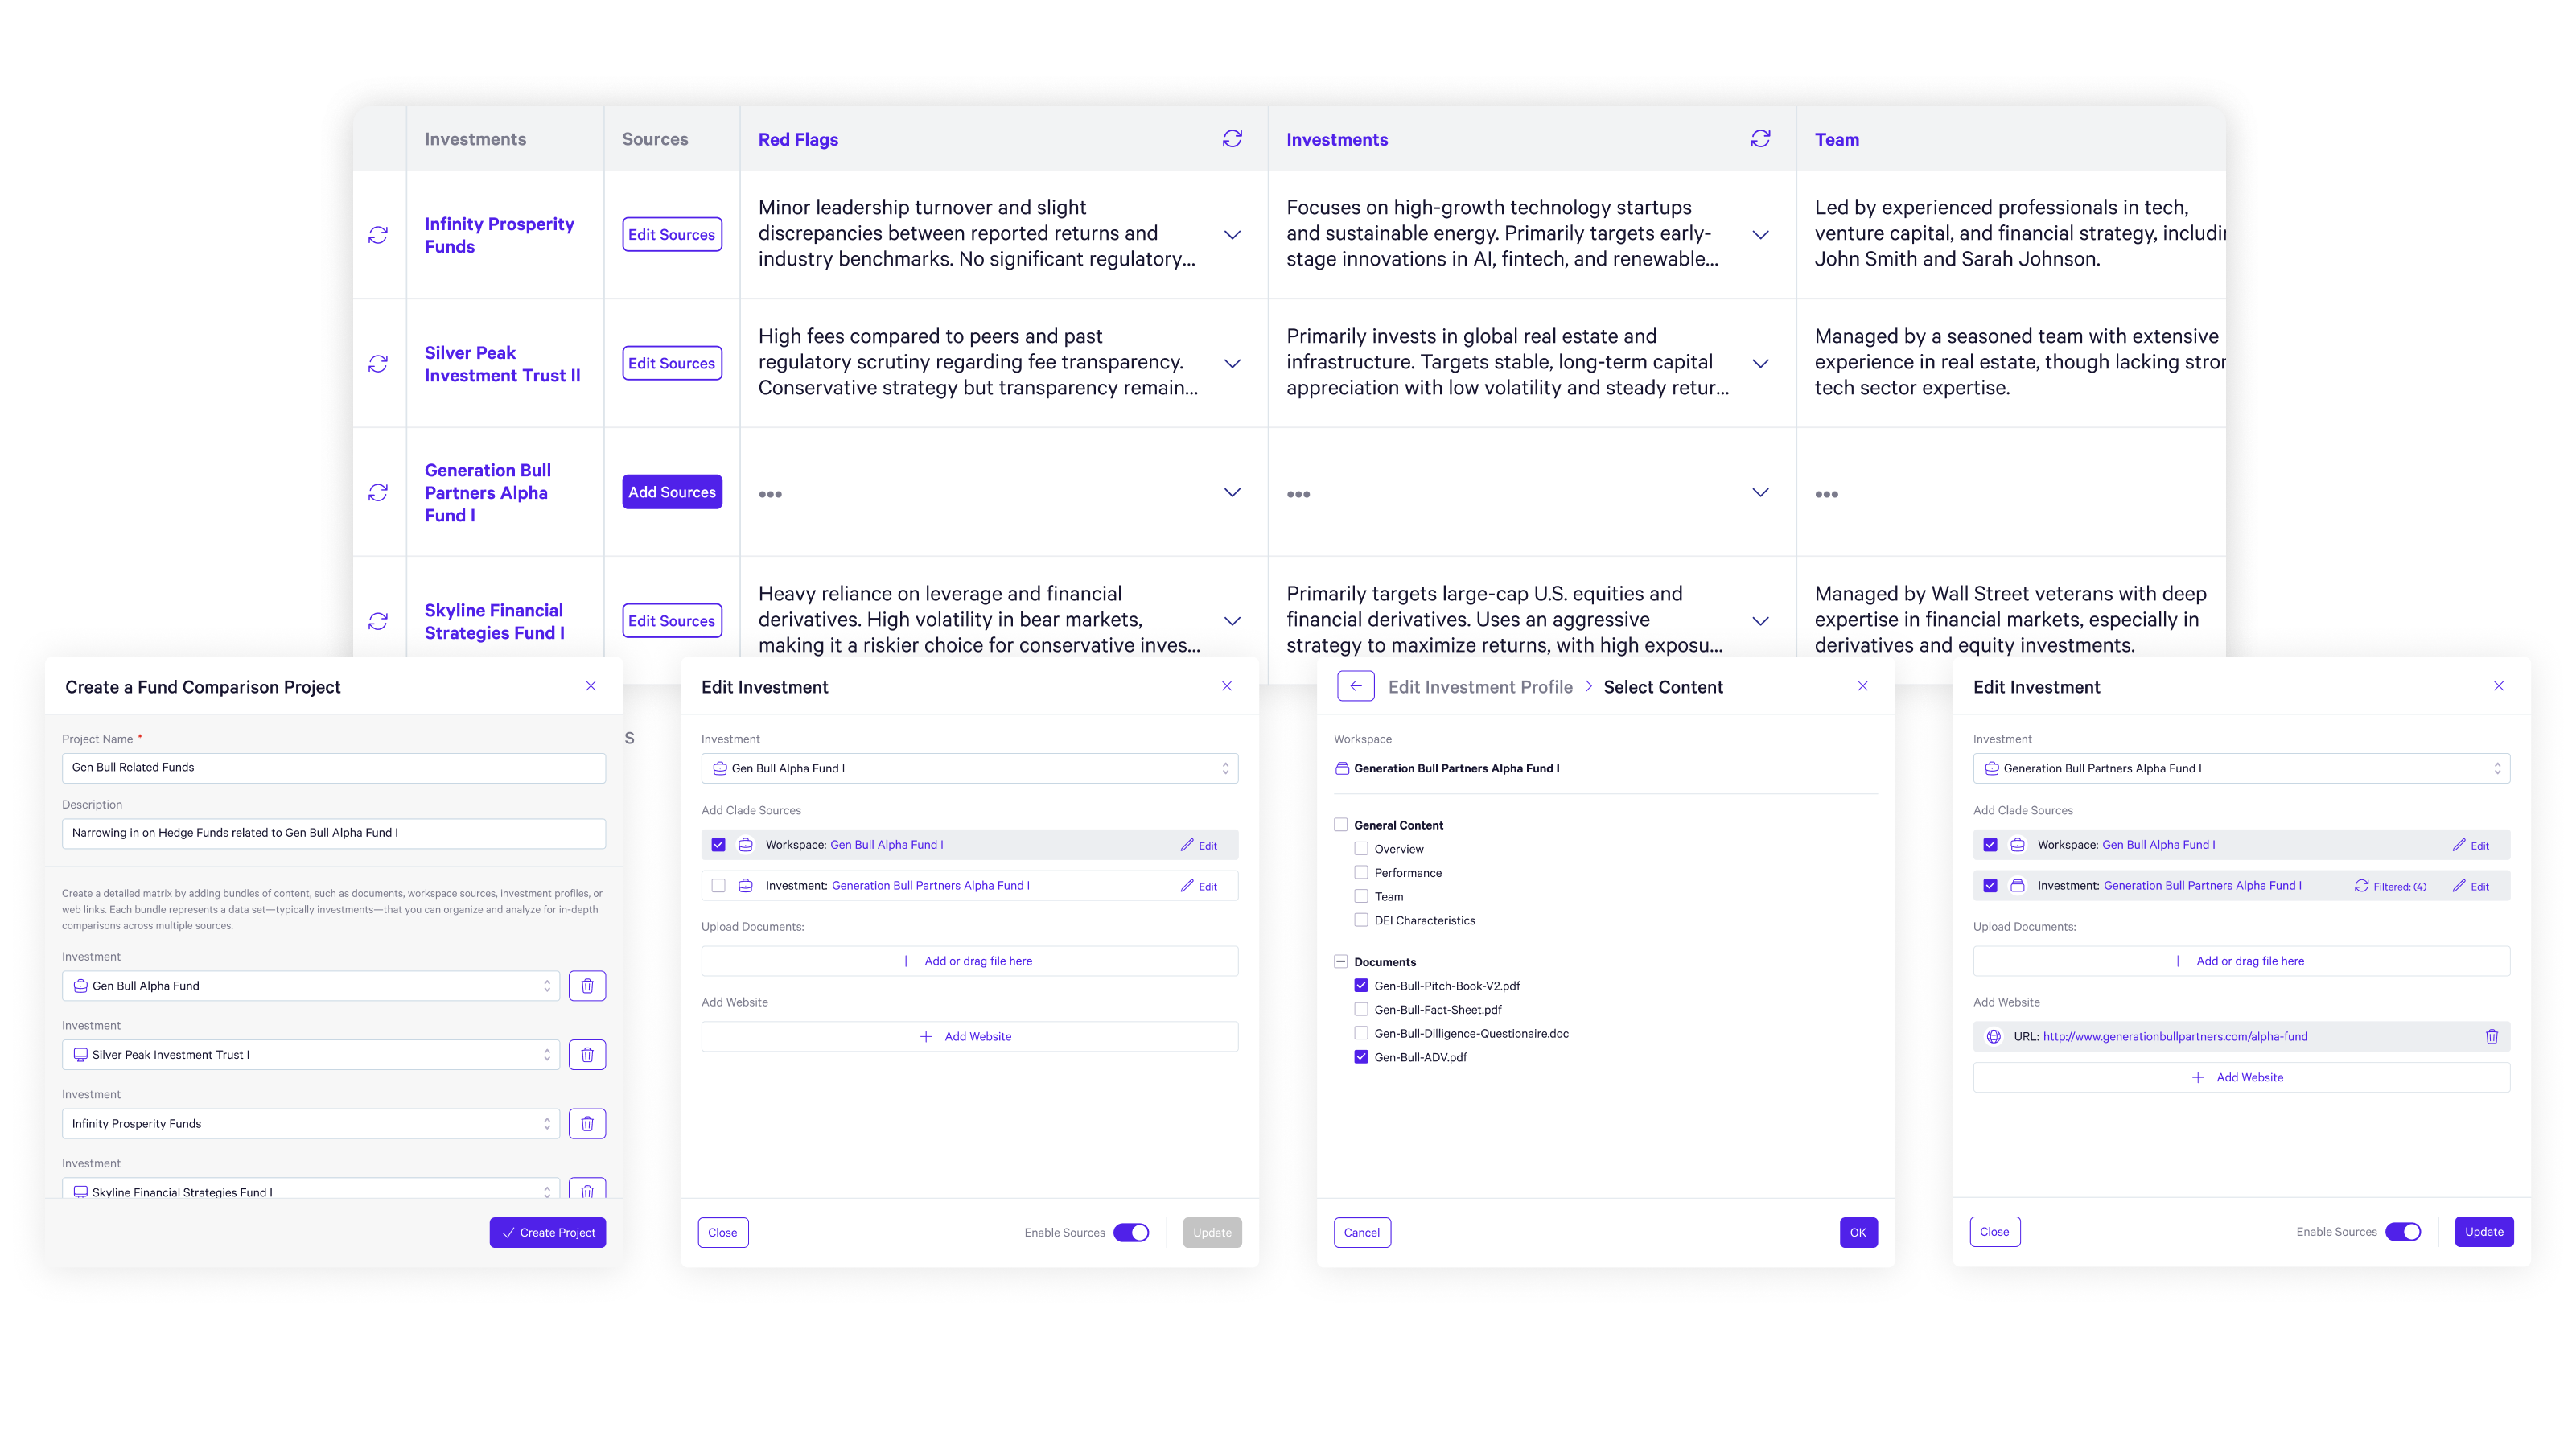Delete the generationbullpartners website URL

point(2491,1037)
